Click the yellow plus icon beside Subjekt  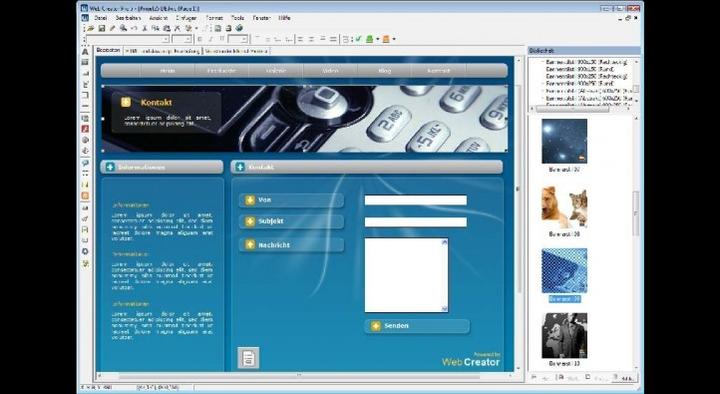tap(250, 221)
